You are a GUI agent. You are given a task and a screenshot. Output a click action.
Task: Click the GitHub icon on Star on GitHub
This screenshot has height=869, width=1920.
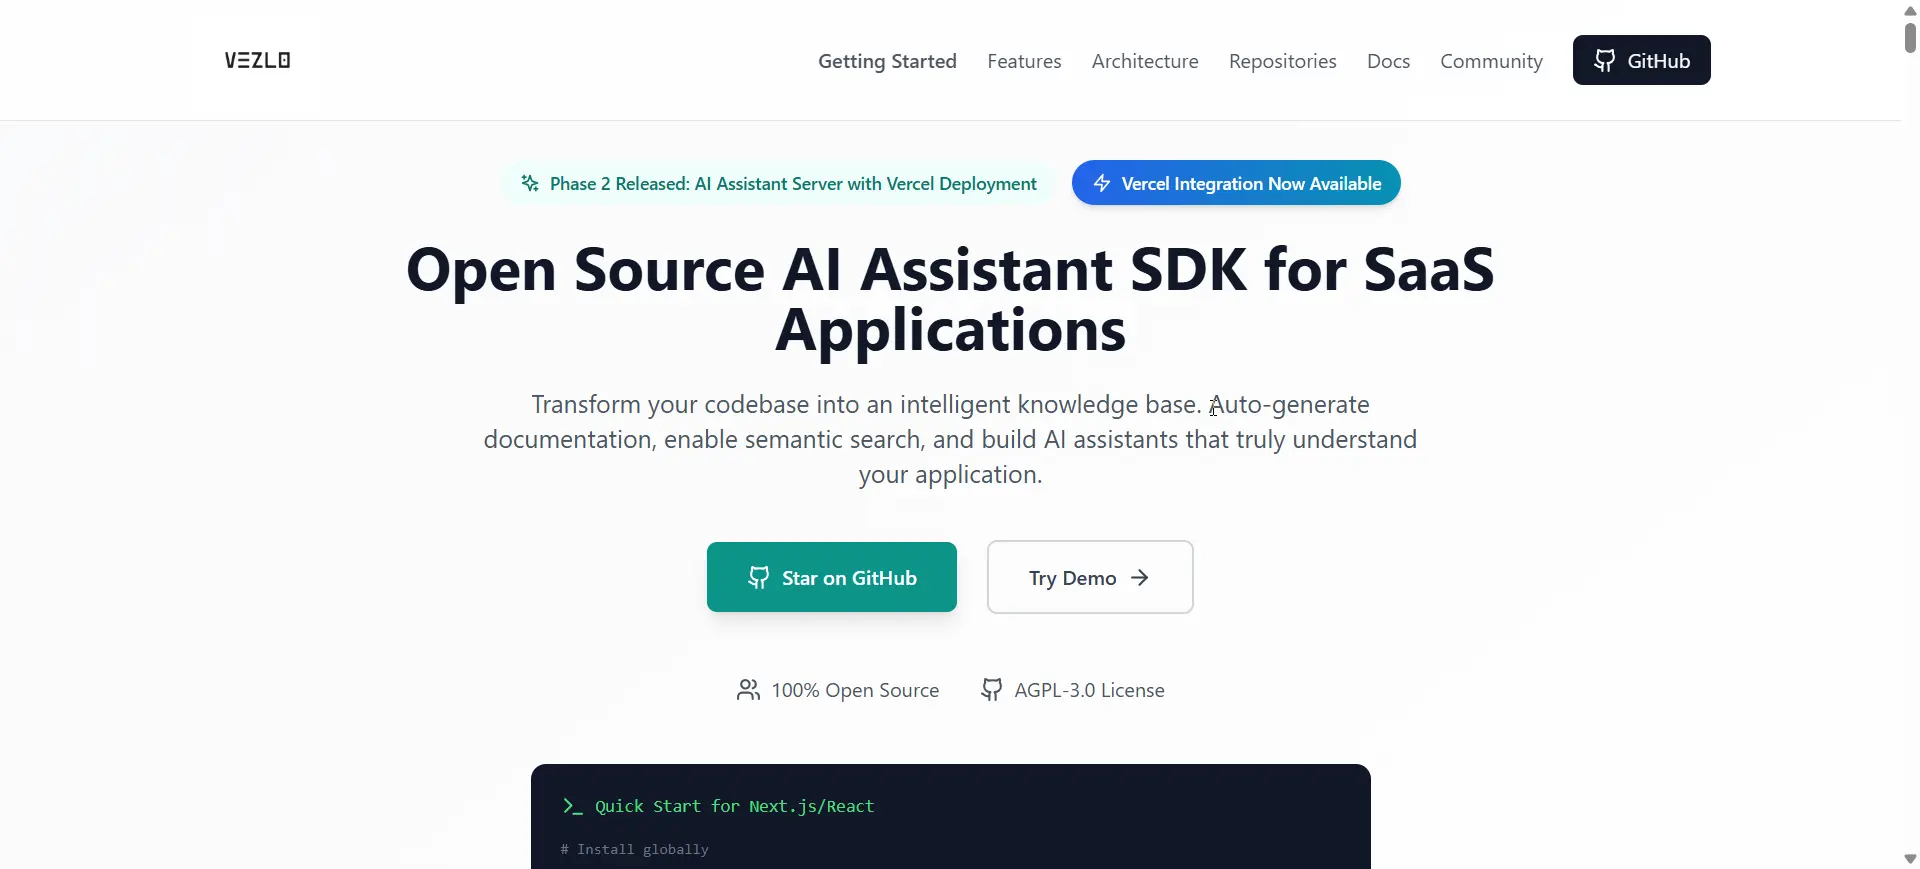[x=759, y=577]
